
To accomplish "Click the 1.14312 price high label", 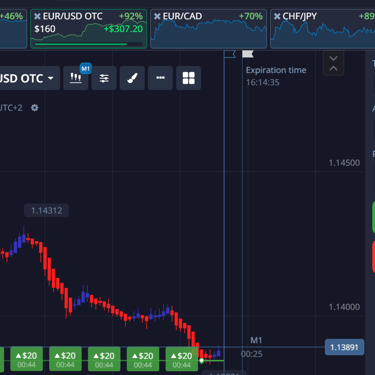I will [46, 211].
